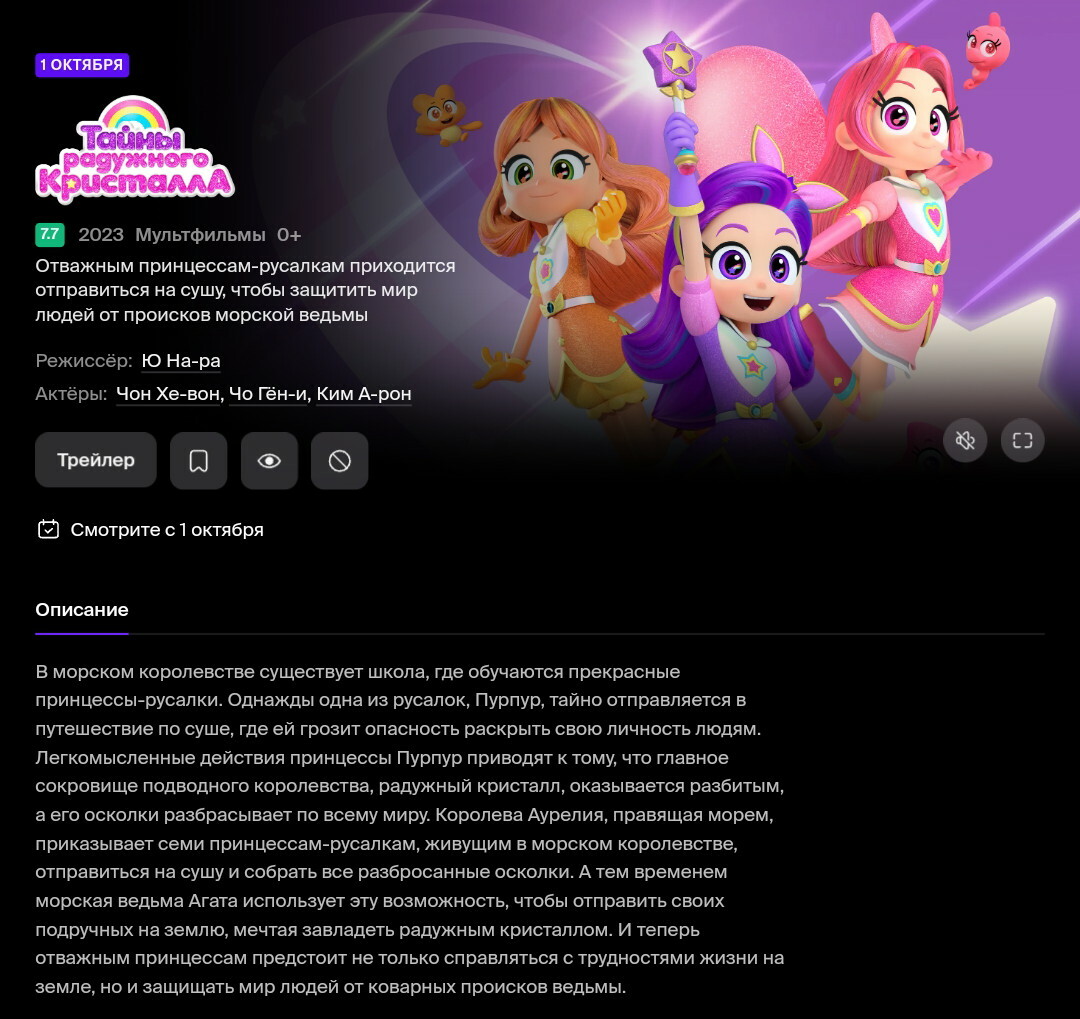Image resolution: width=1080 pixels, height=1019 pixels.
Task: Click the not interested block icon
Action: click(x=340, y=460)
